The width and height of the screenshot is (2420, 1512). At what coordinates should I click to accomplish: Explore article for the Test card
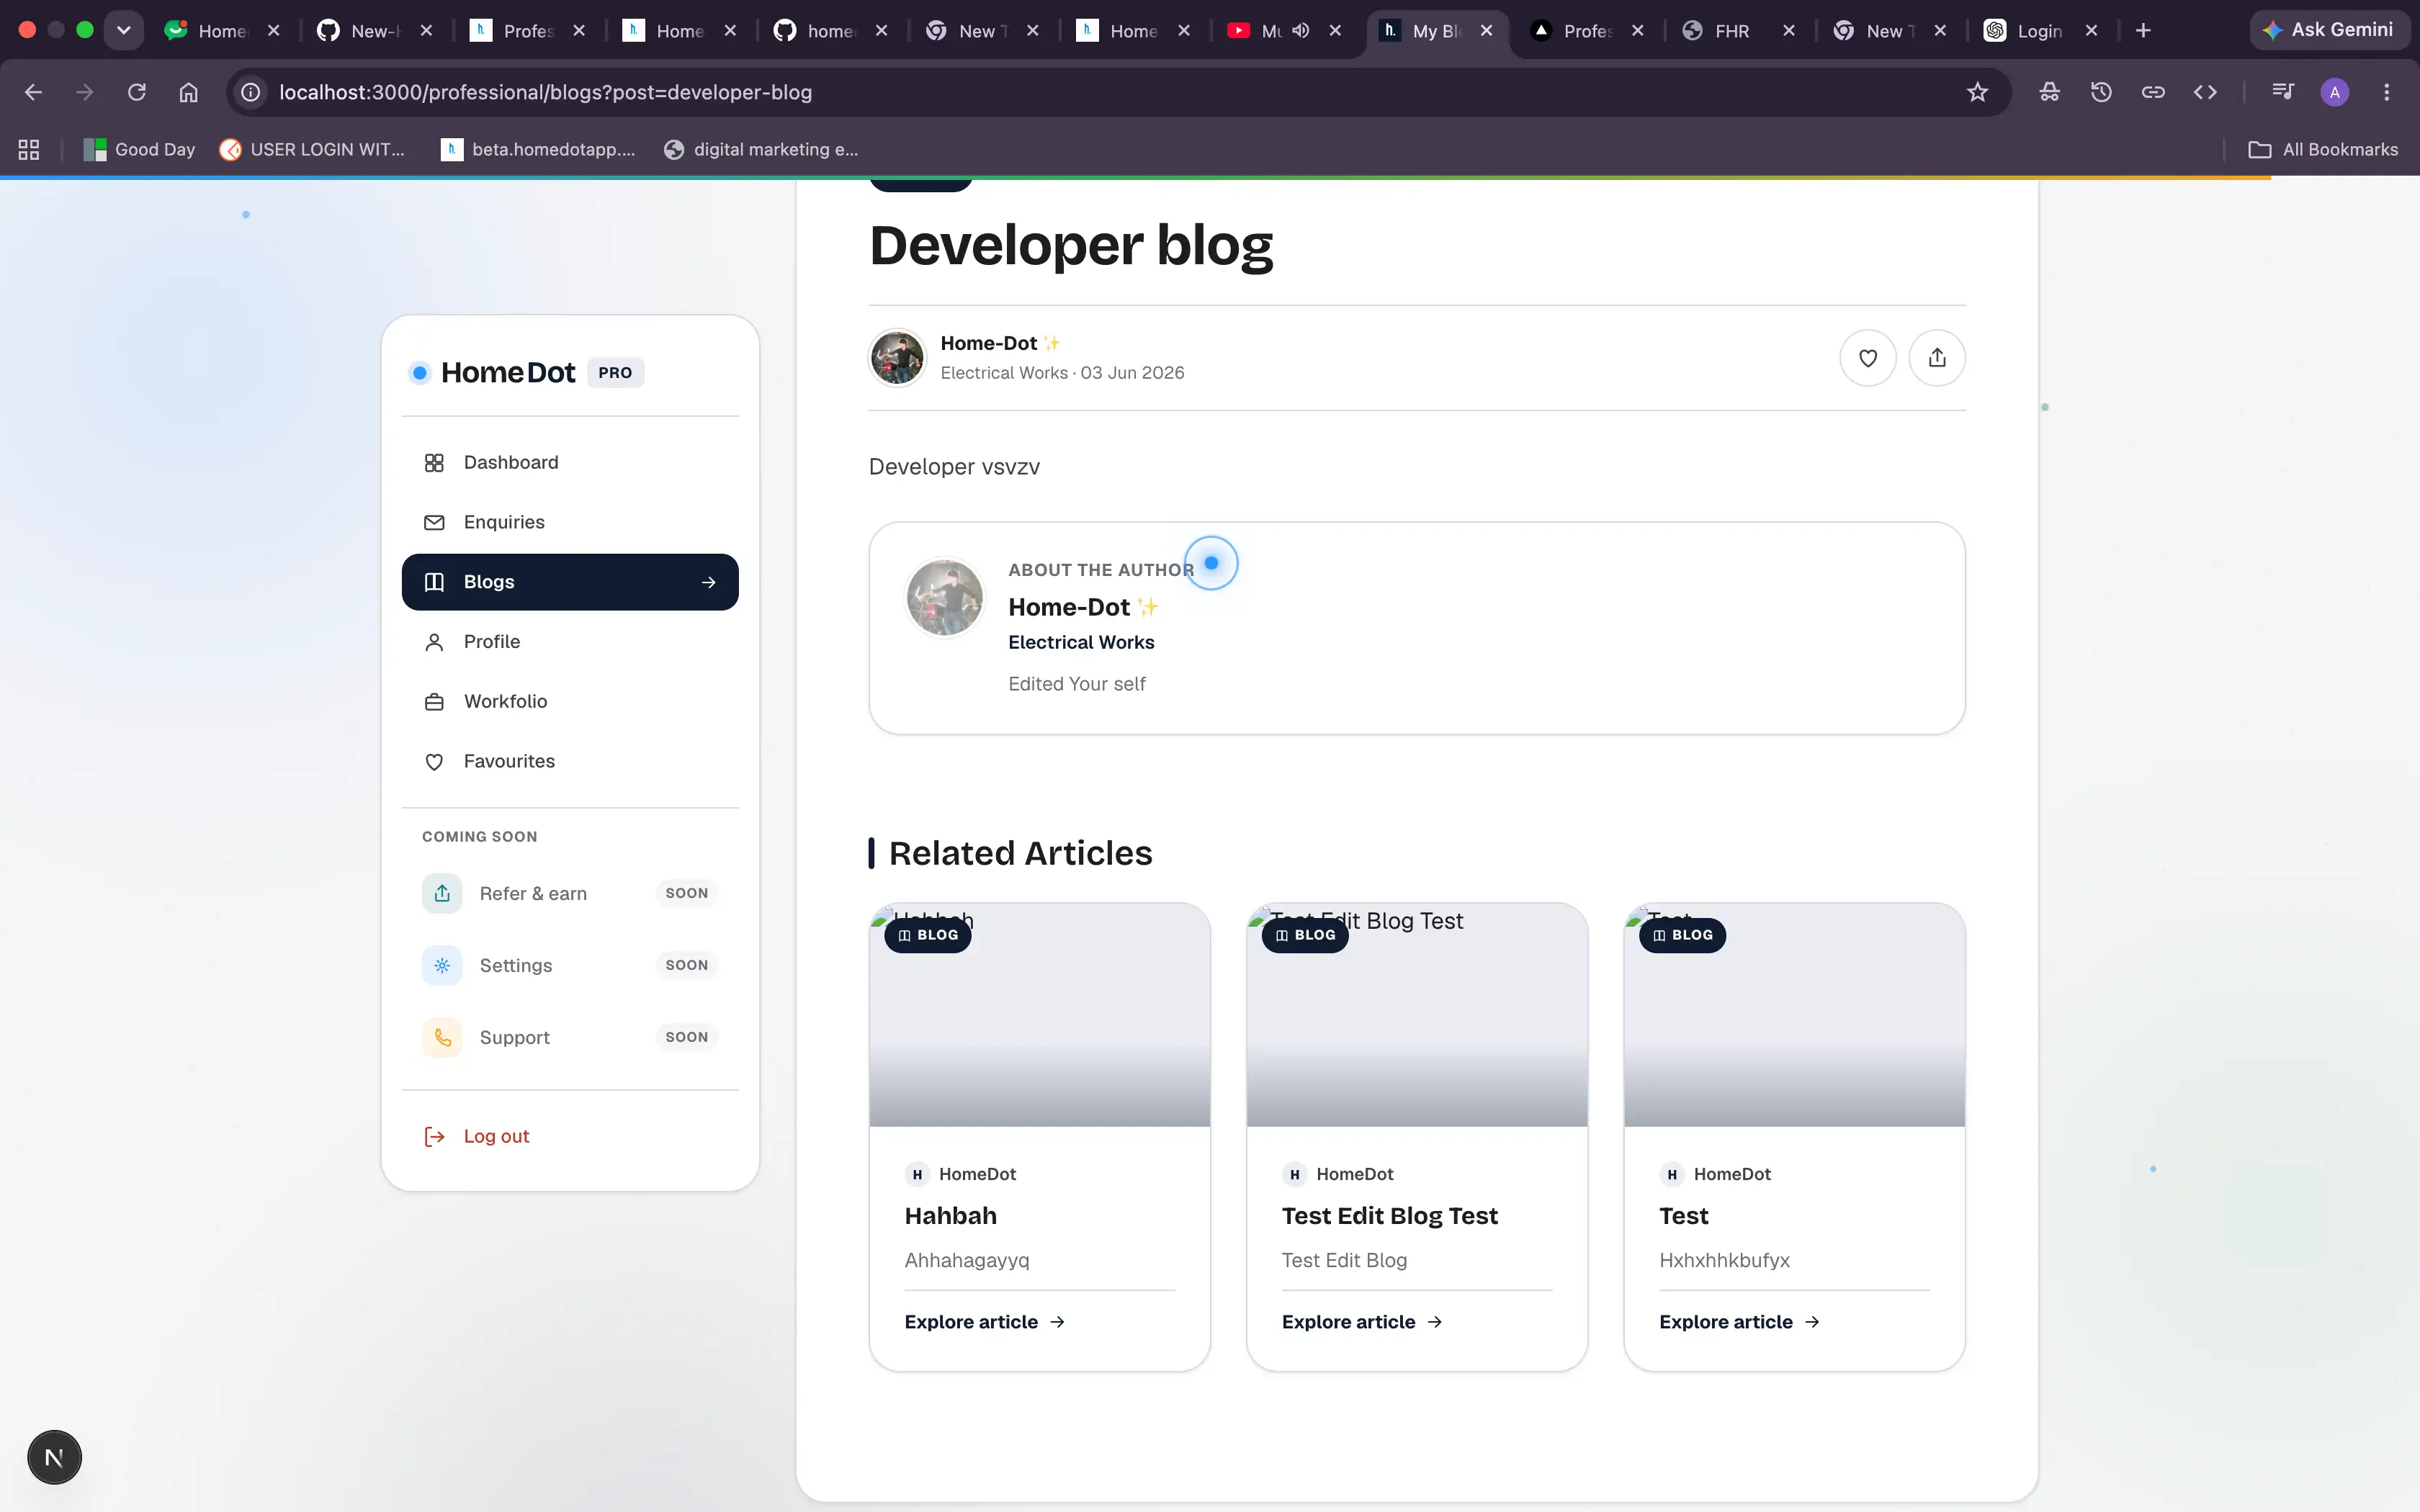click(1739, 1322)
